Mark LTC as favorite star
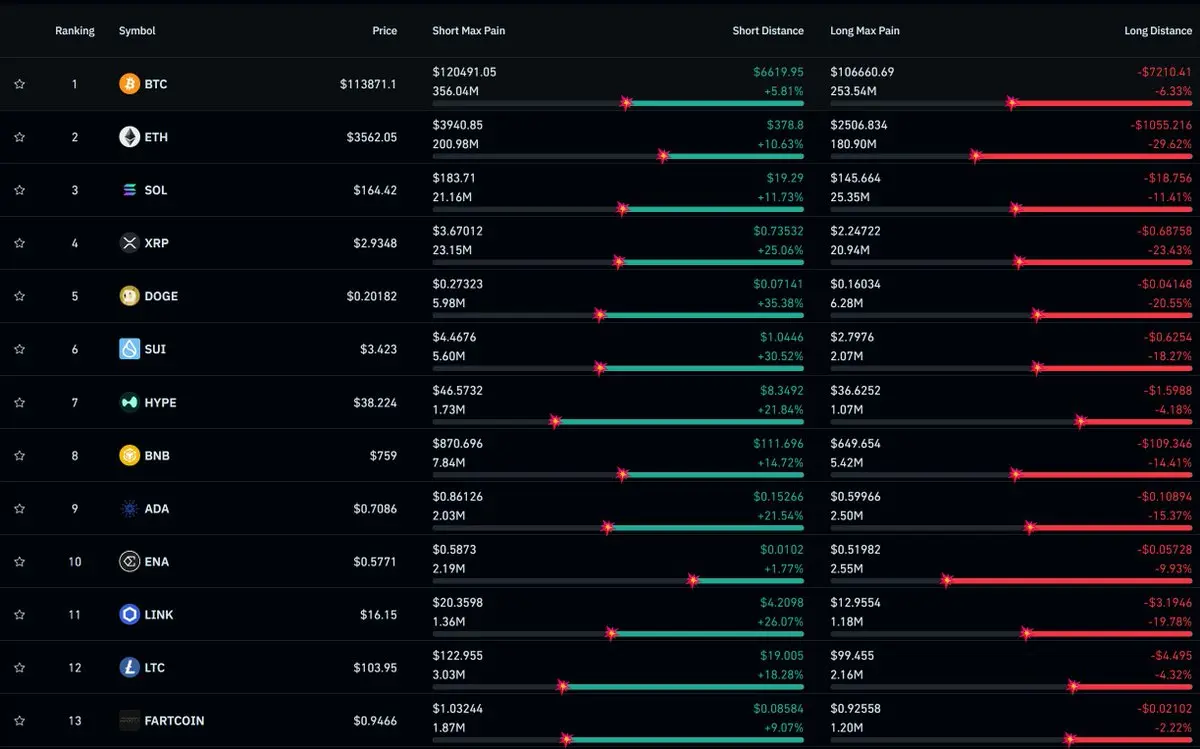 click(19, 667)
